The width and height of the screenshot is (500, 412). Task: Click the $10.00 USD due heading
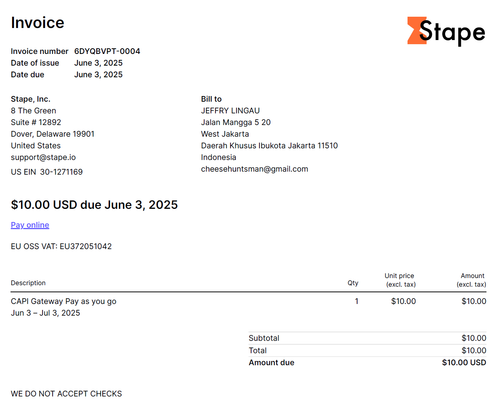[94, 205]
